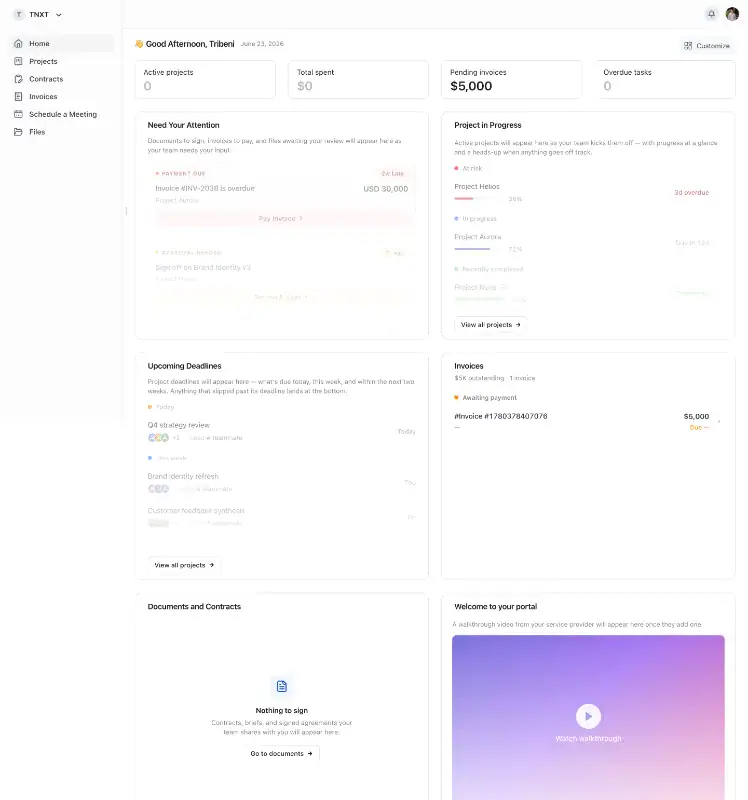Click the Contracts sidebar icon

pos(18,79)
